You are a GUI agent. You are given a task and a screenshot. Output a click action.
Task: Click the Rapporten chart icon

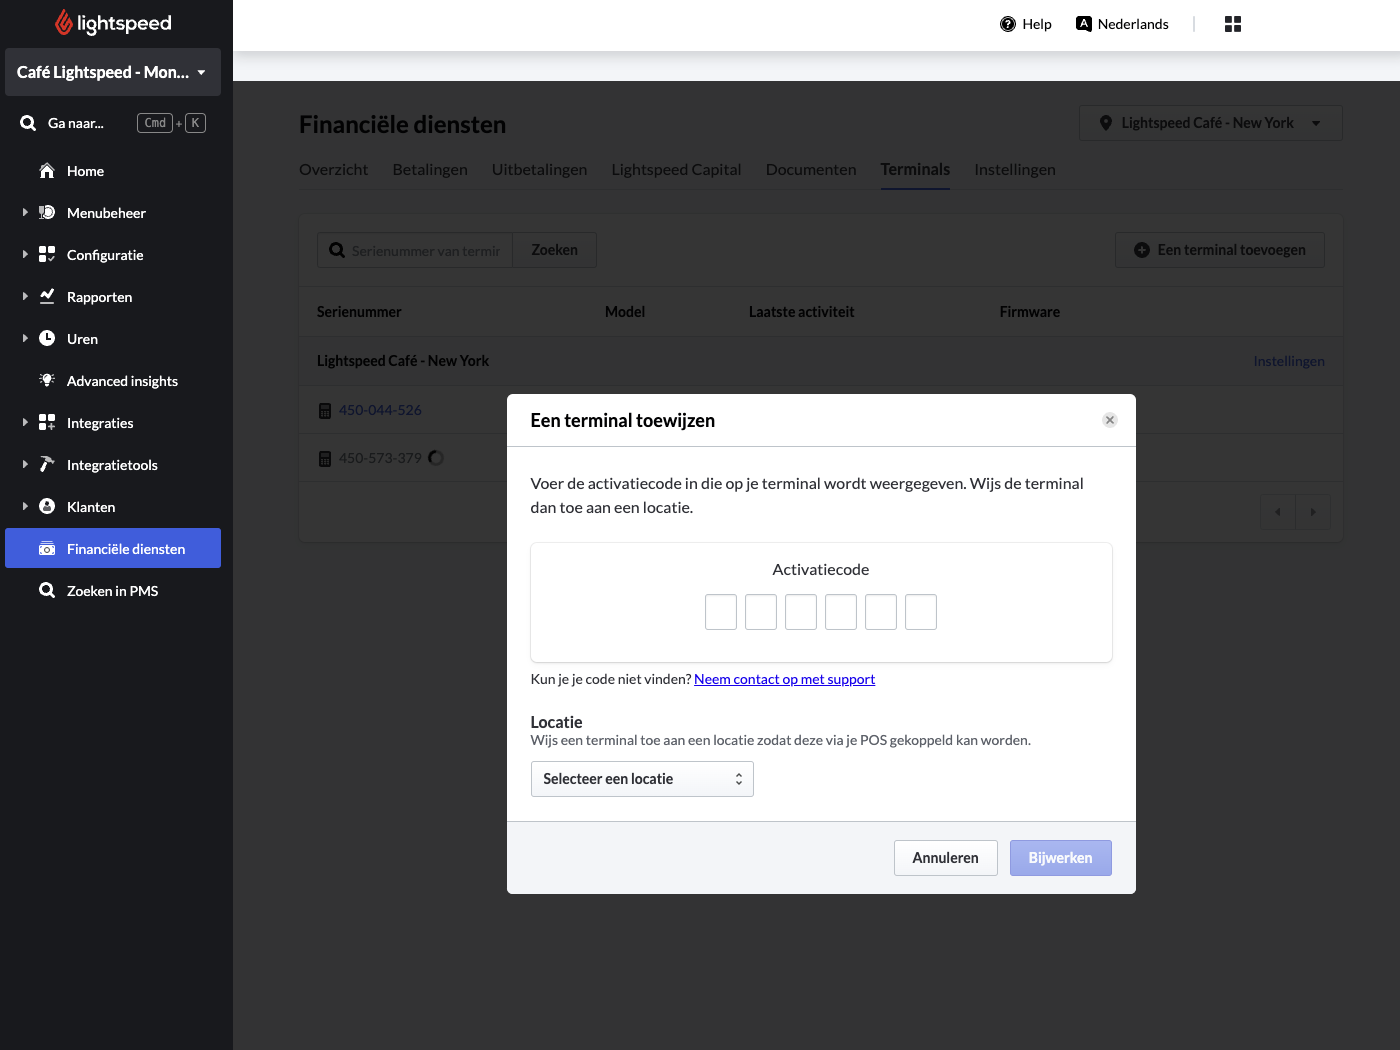pyautogui.click(x=47, y=297)
